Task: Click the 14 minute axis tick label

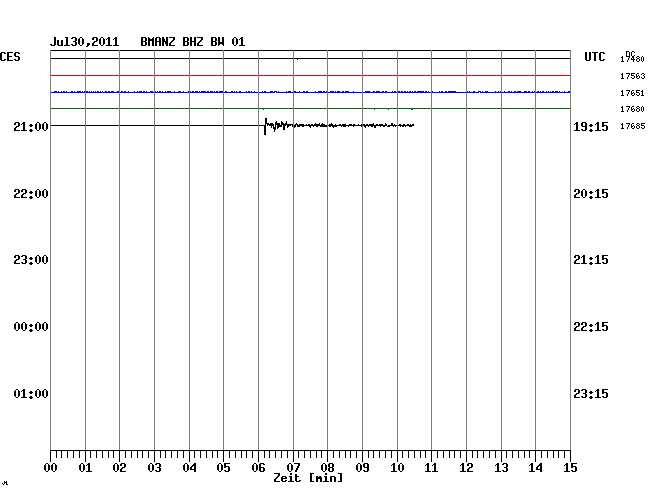Action: pyautogui.click(x=536, y=468)
